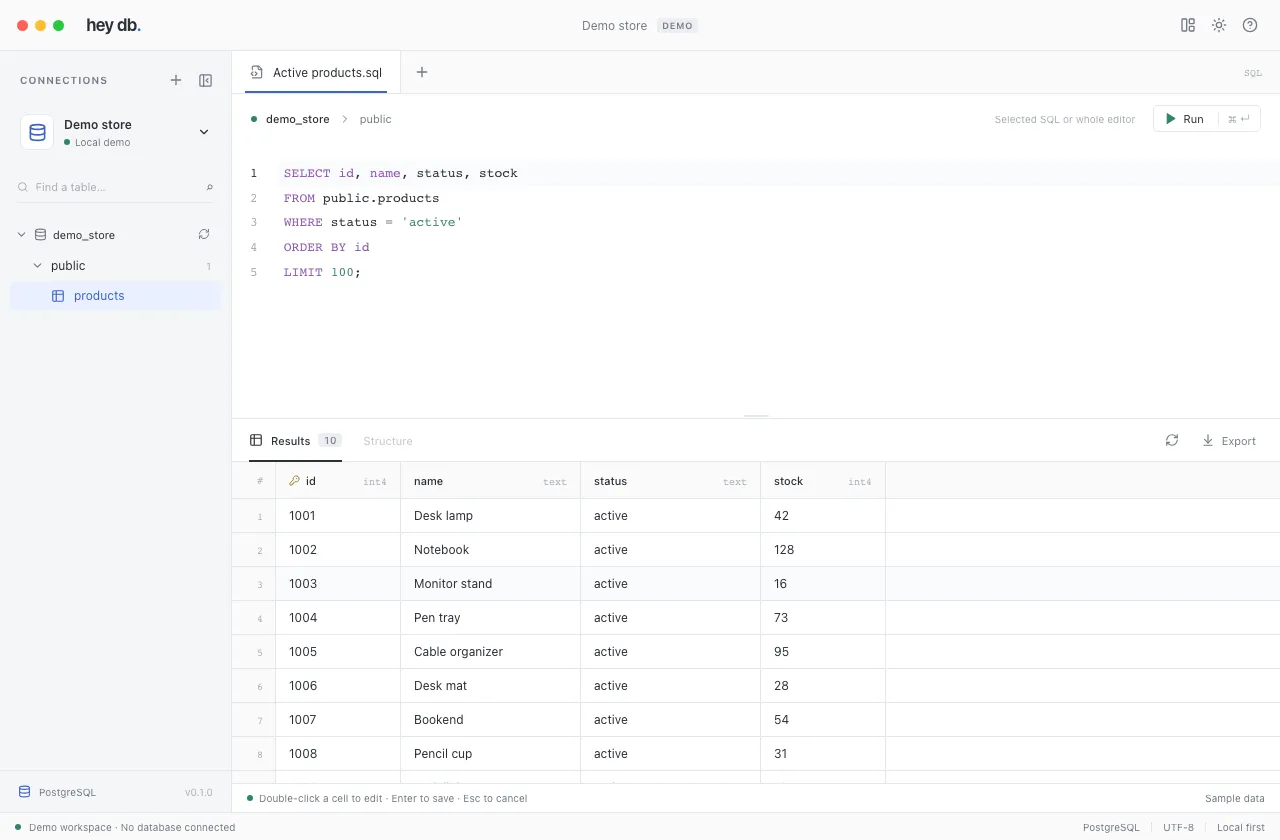Select the Cable organizer cell

coord(490,652)
